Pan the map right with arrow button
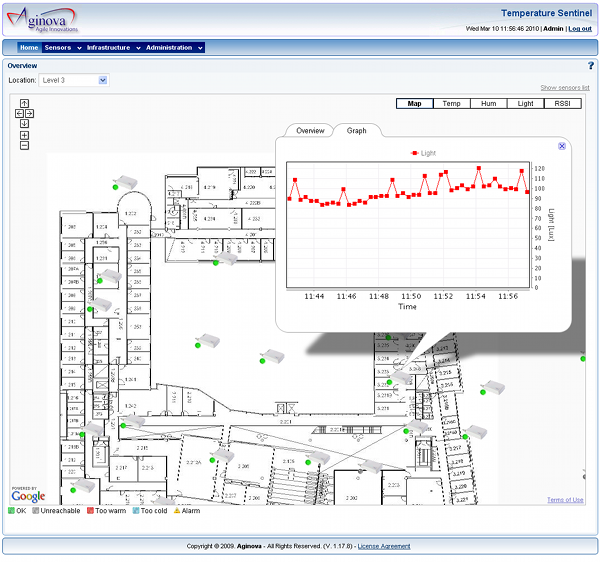Image resolution: width=600 pixels, height=562 pixels. [30, 113]
